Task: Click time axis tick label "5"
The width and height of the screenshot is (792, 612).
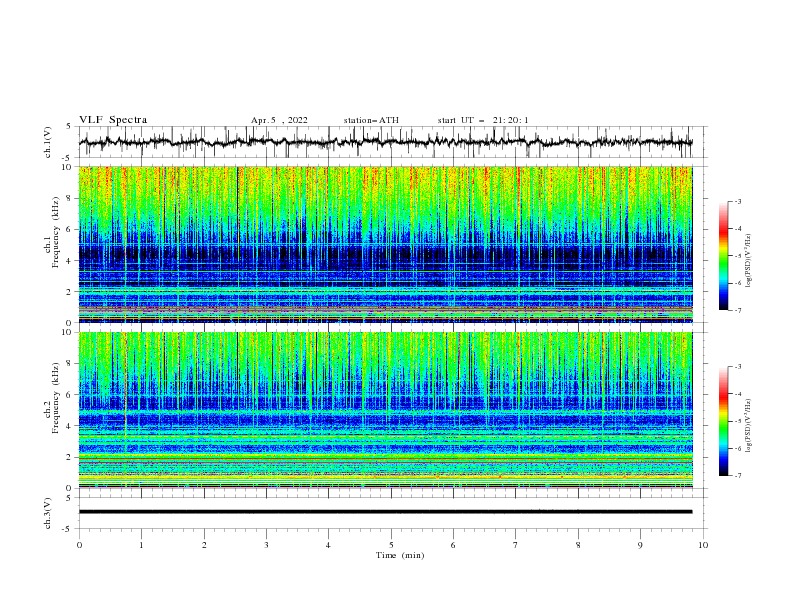Action: click(x=391, y=545)
